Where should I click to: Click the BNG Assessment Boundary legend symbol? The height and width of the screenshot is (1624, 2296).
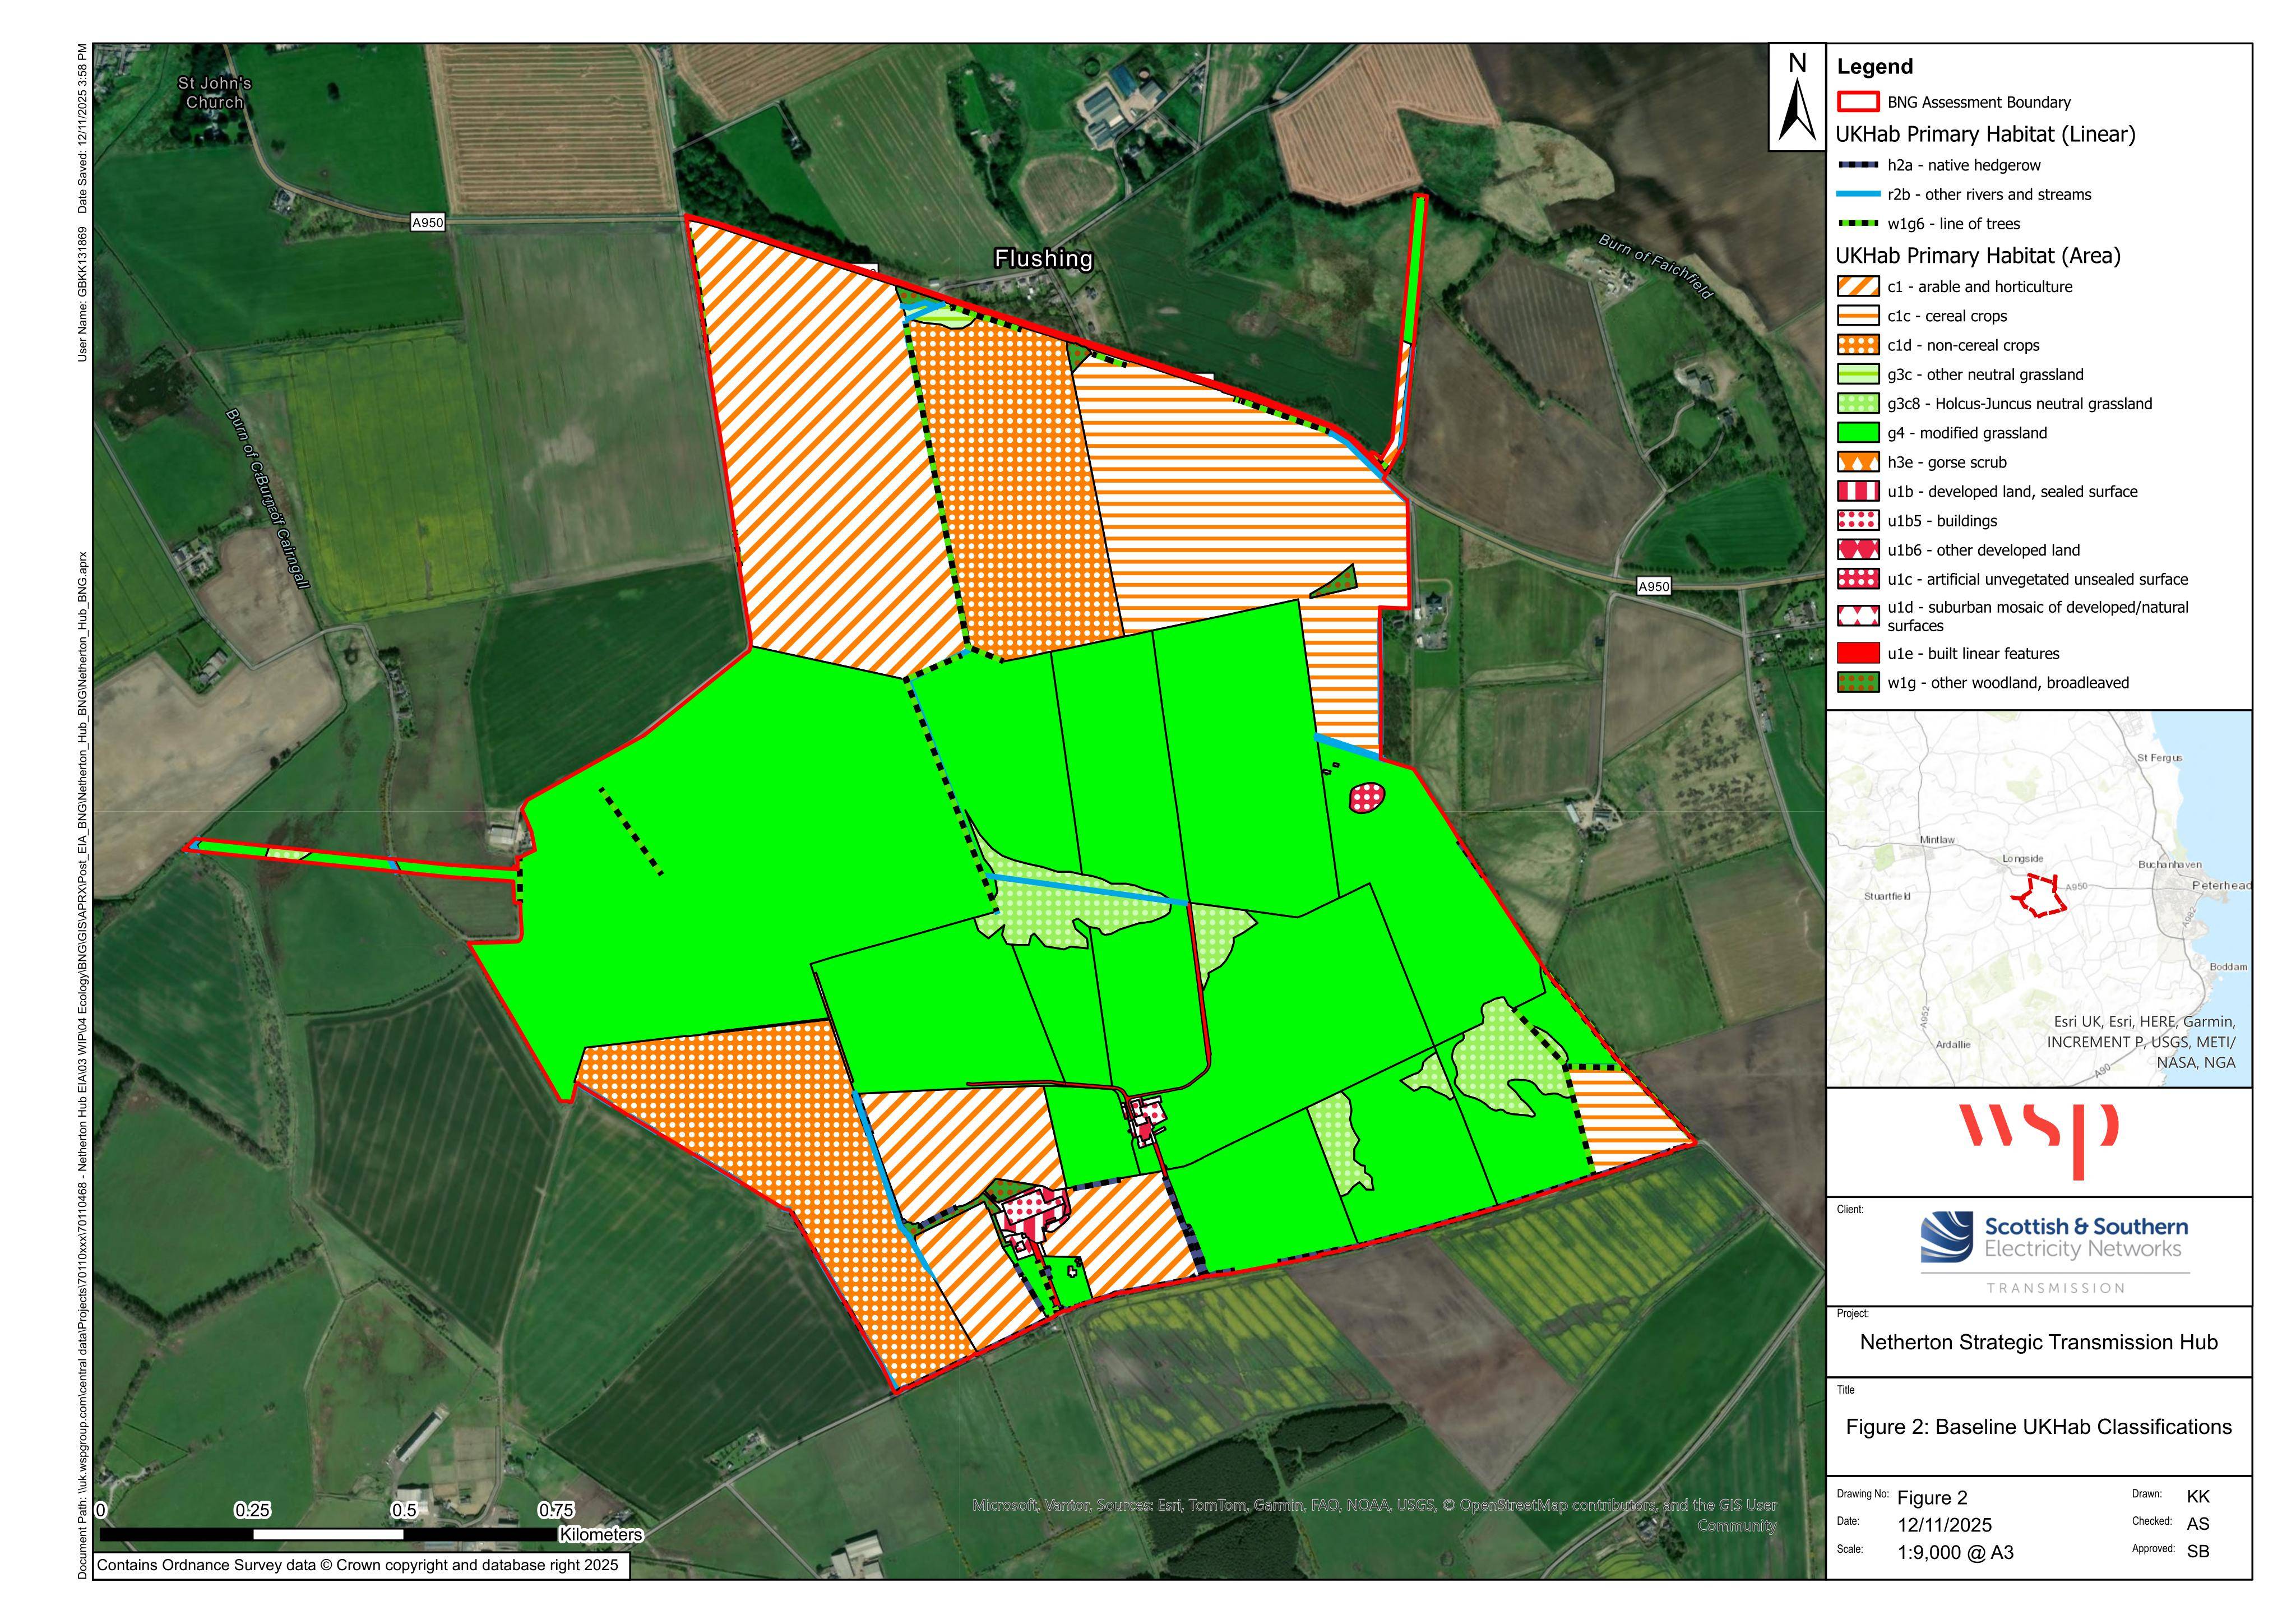tap(1858, 102)
